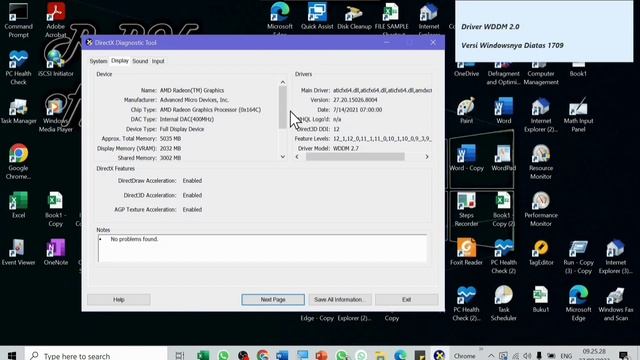Select Internet Explorer (3) desktop icon
The image size is (640, 360).
click(x=616, y=257)
